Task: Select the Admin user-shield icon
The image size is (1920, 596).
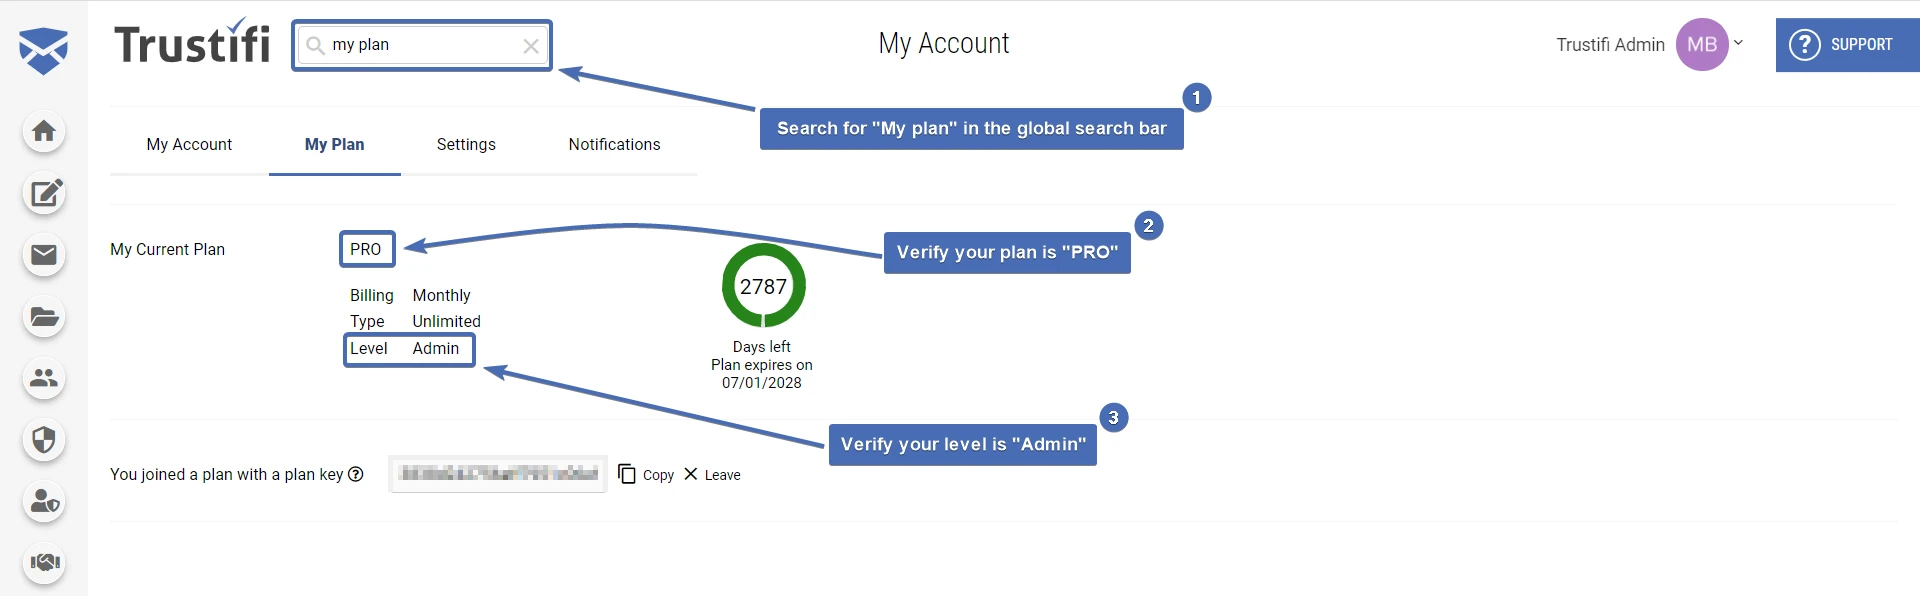Action: [43, 502]
